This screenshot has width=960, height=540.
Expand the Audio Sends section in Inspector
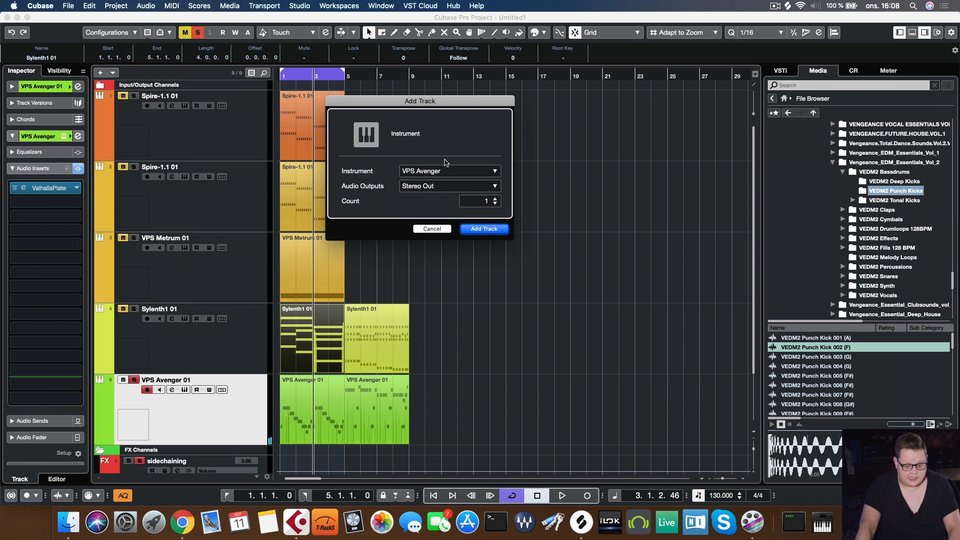click(12, 421)
